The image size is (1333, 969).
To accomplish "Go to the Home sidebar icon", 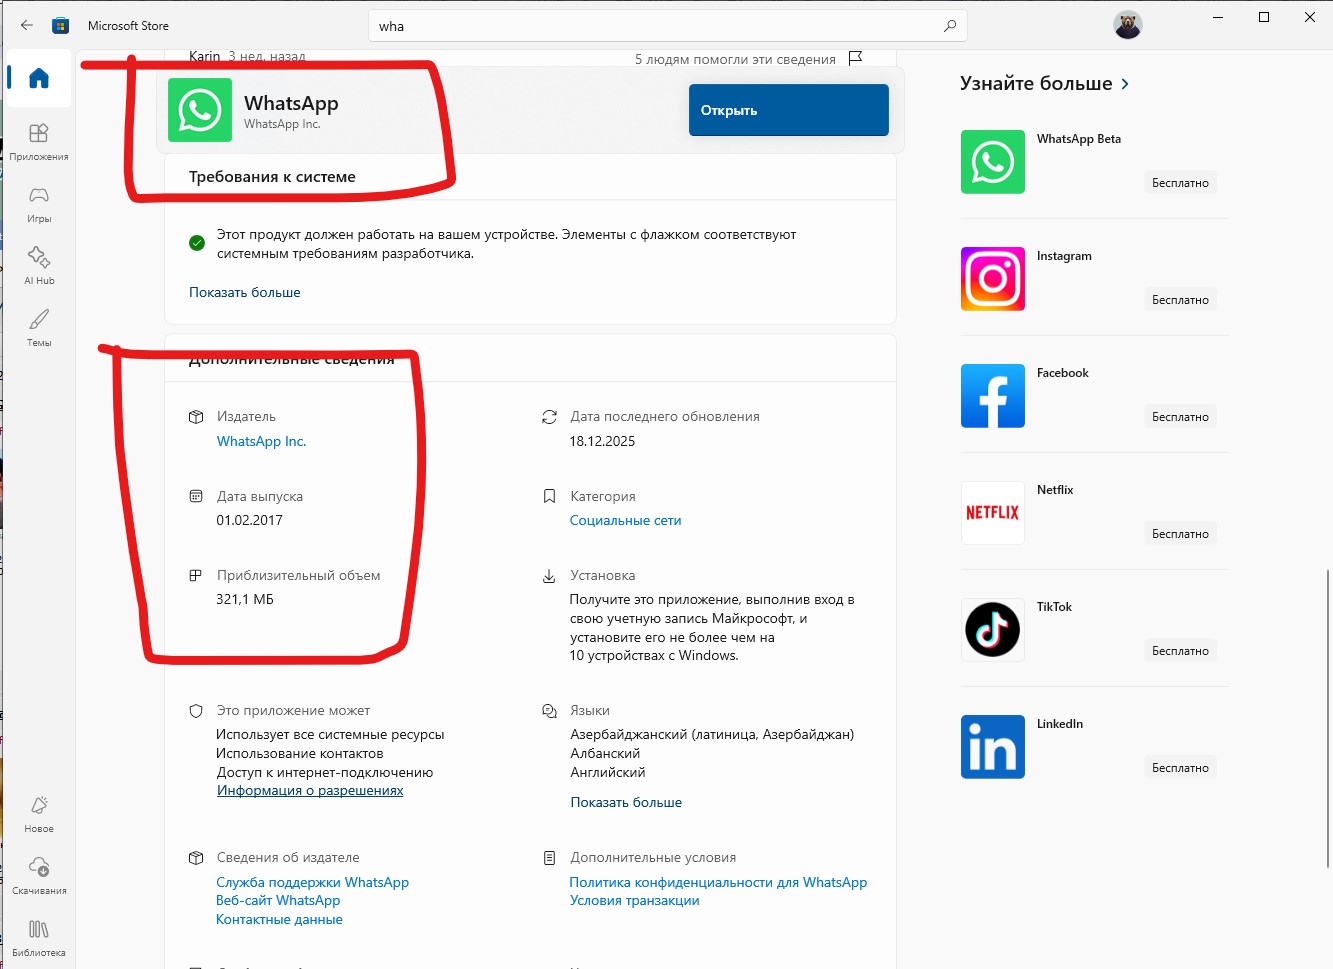I will 39,78.
